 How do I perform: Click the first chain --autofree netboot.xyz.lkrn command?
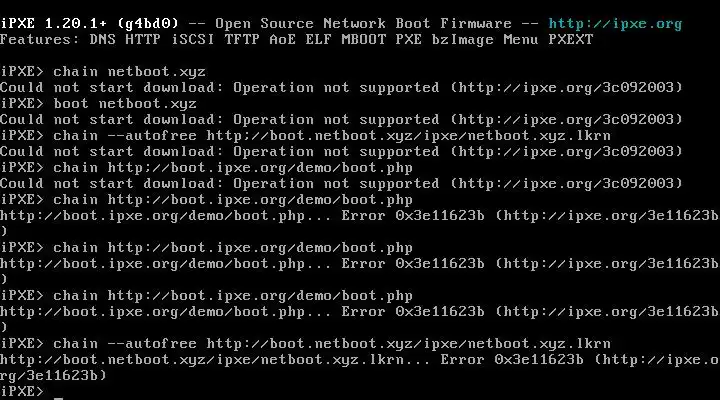[x=332, y=136]
